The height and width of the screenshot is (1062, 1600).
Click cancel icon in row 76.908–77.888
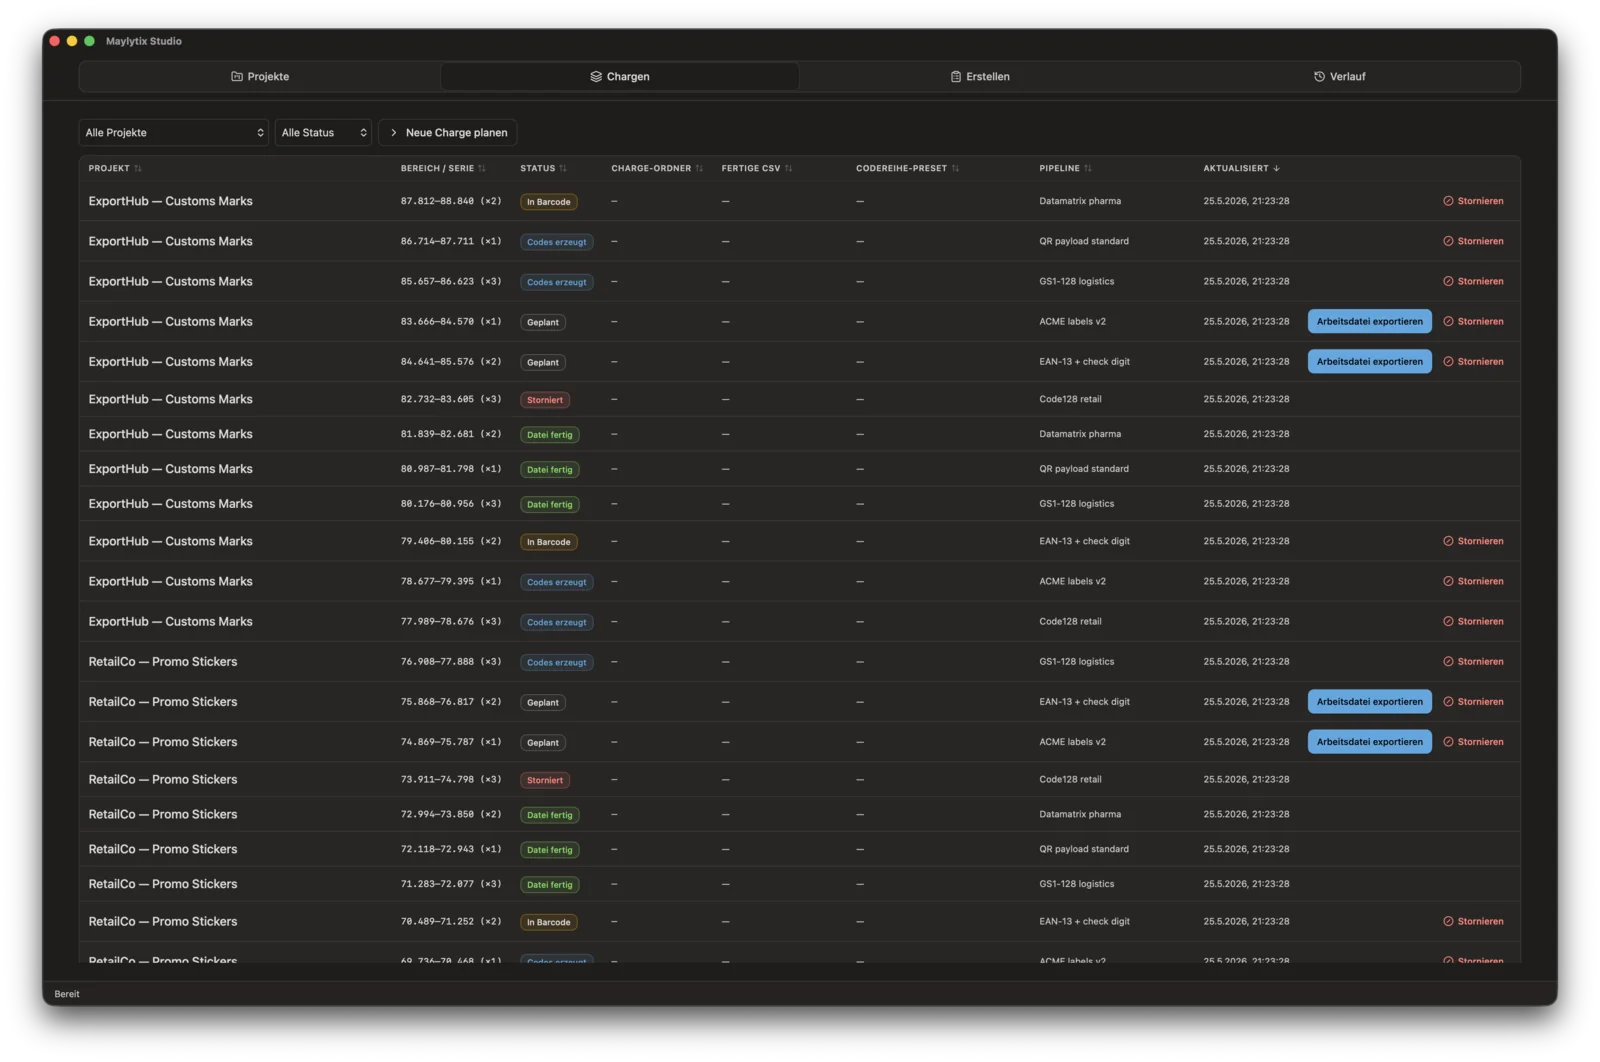[1448, 661]
